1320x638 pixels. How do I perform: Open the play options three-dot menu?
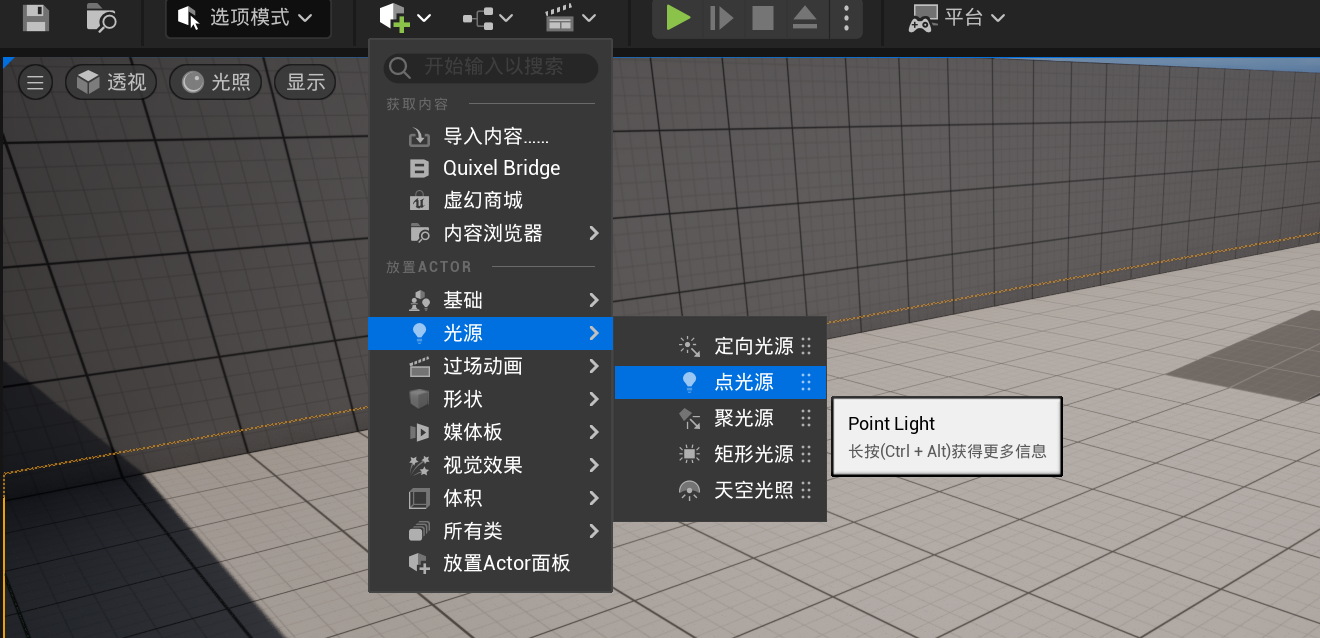point(847,17)
